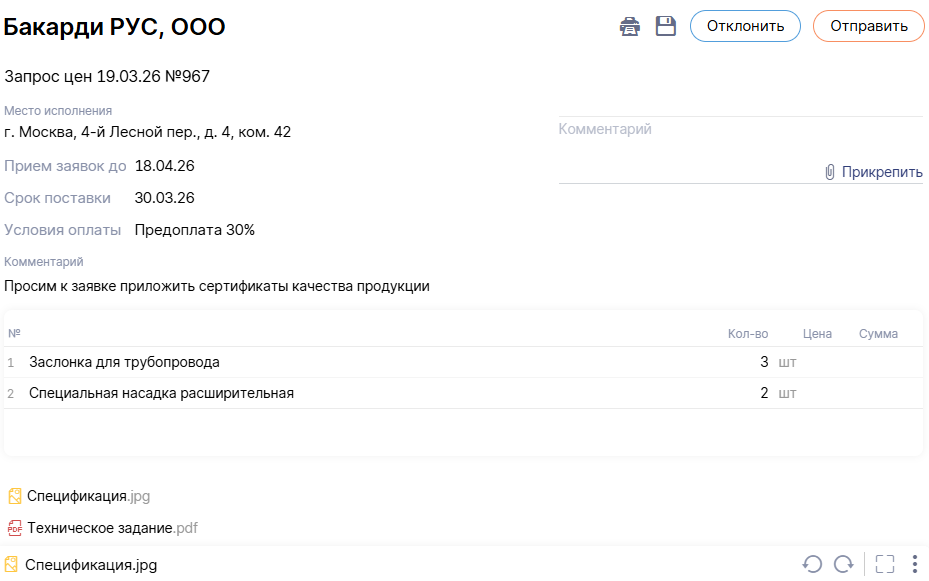The image size is (929, 581).
Task: Open the Спецификация.jpg attachment
Action: pyautogui.click(x=88, y=496)
